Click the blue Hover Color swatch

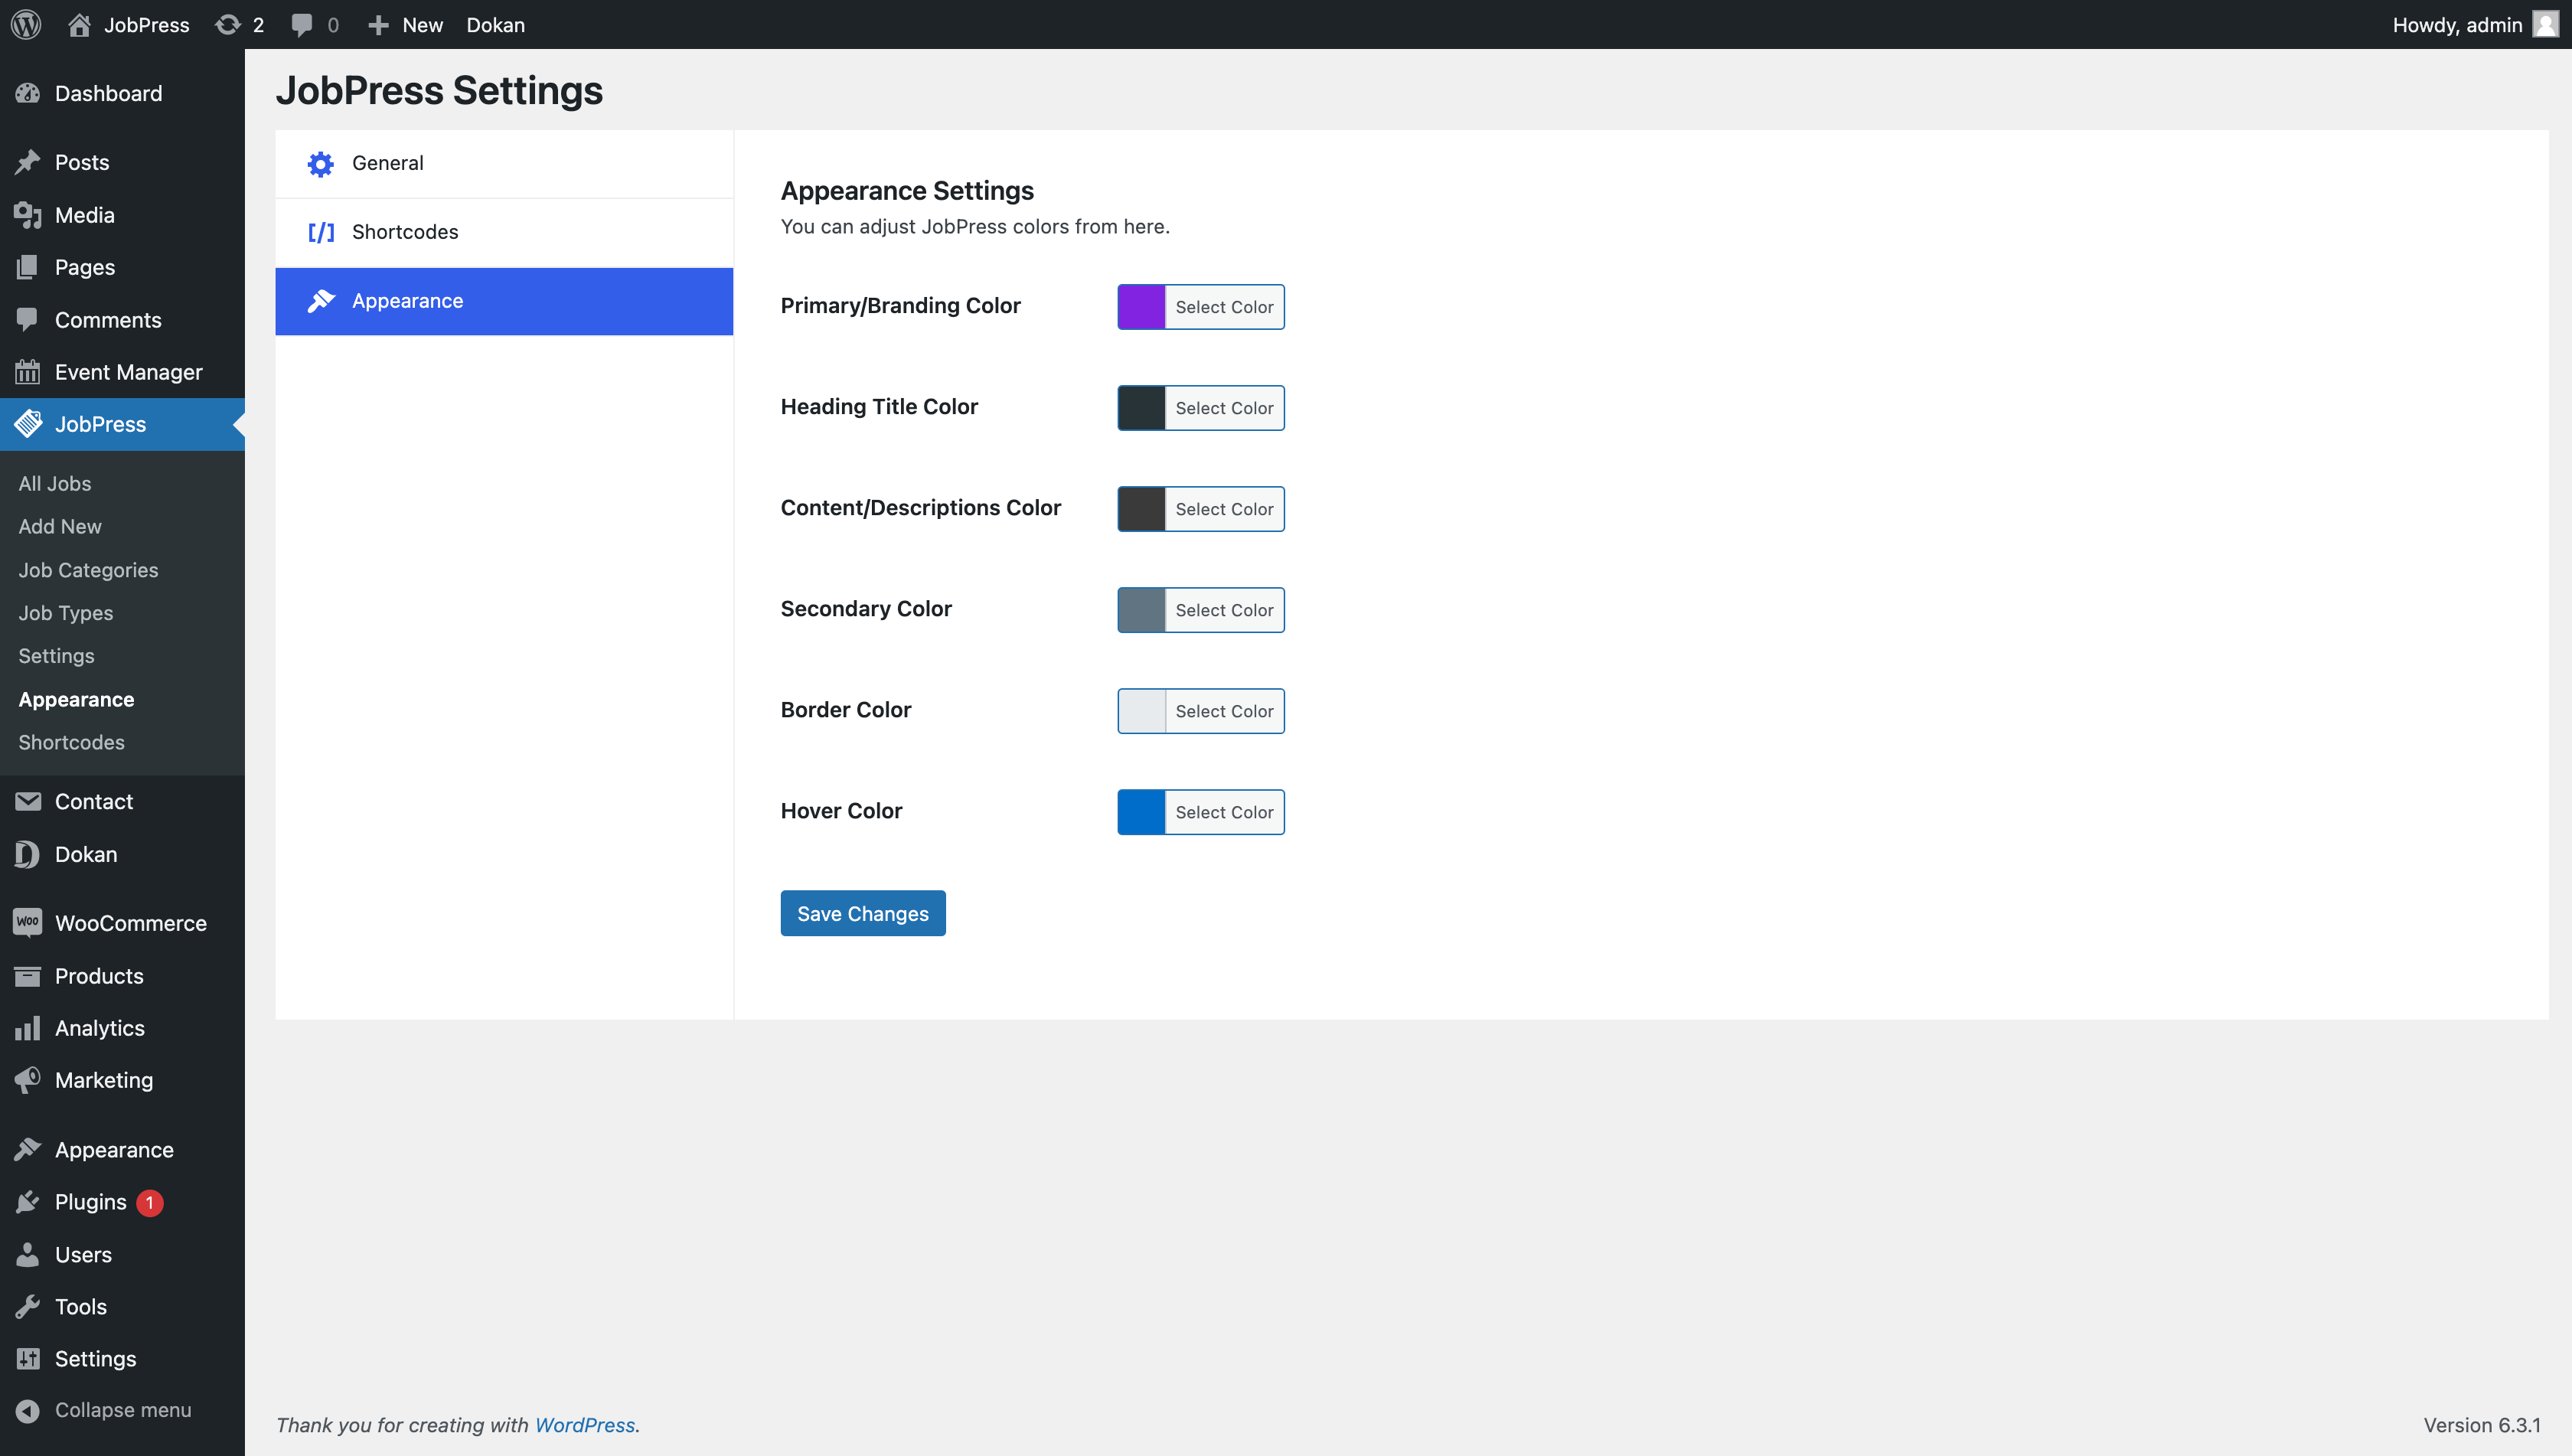pyautogui.click(x=1141, y=812)
